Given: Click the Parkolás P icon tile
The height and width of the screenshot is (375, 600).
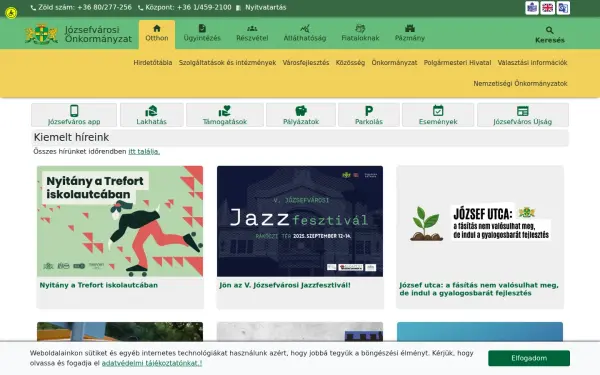Looking at the screenshot, I should pos(369,115).
